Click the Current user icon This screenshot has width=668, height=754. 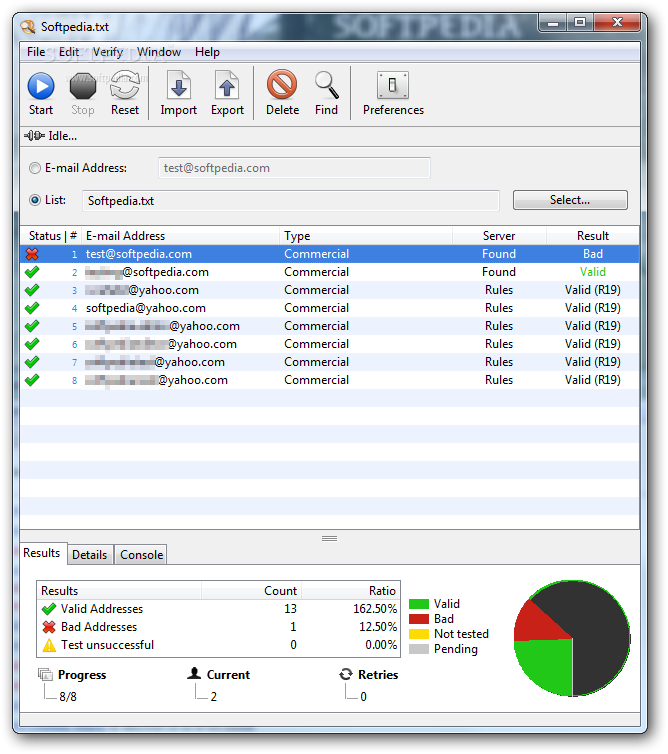pos(194,674)
